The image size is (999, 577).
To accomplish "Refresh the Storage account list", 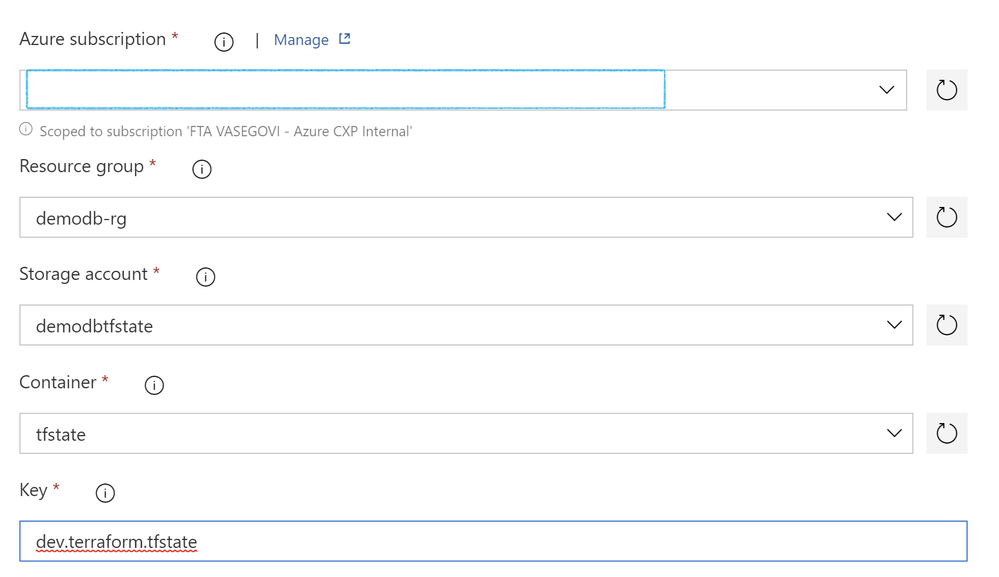I will [x=947, y=325].
